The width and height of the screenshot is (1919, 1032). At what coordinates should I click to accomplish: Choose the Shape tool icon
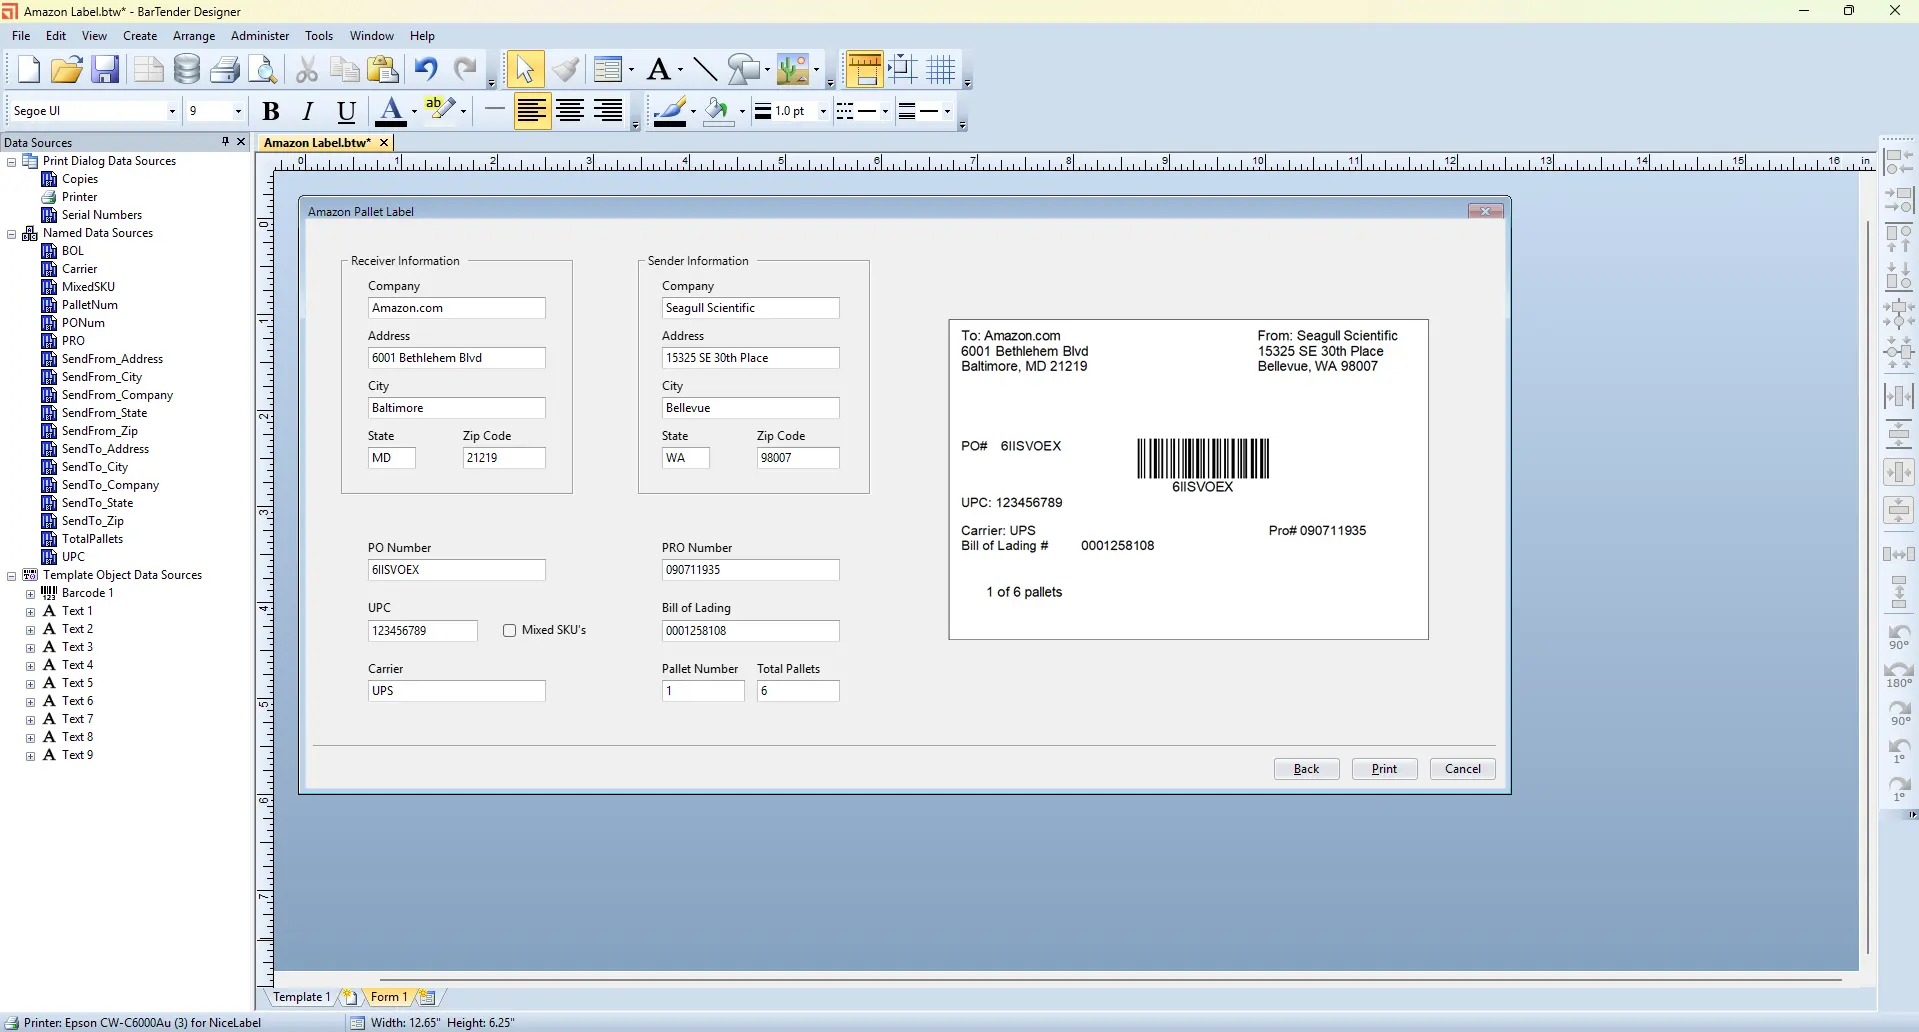(743, 69)
